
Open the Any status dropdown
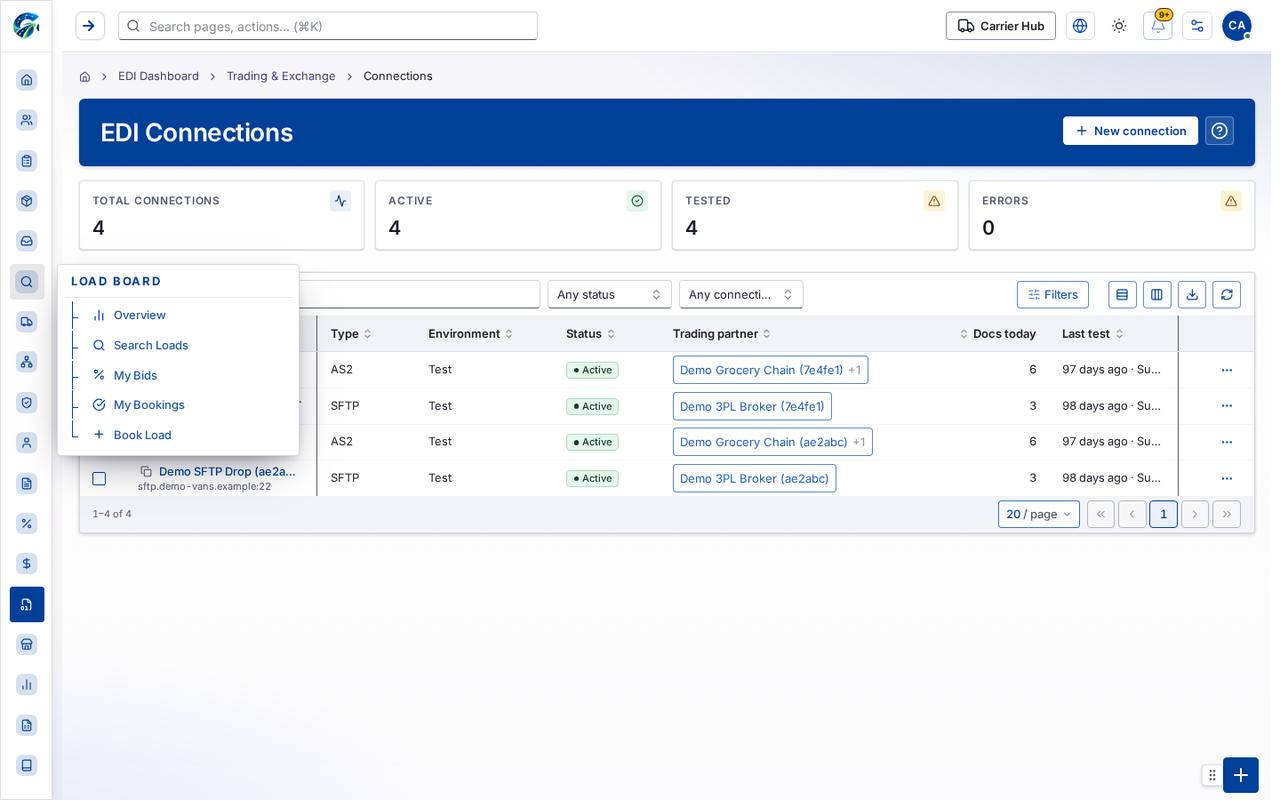pyautogui.click(x=610, y=294)
